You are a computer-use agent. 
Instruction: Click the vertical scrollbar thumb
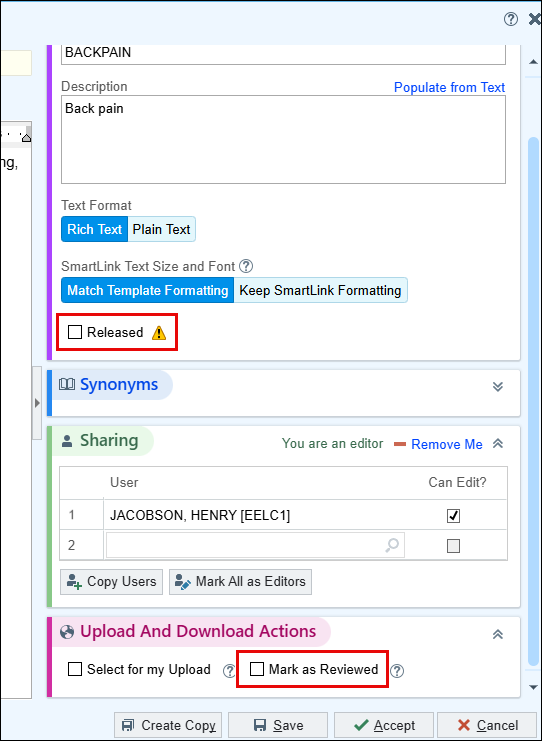point(533,400)
